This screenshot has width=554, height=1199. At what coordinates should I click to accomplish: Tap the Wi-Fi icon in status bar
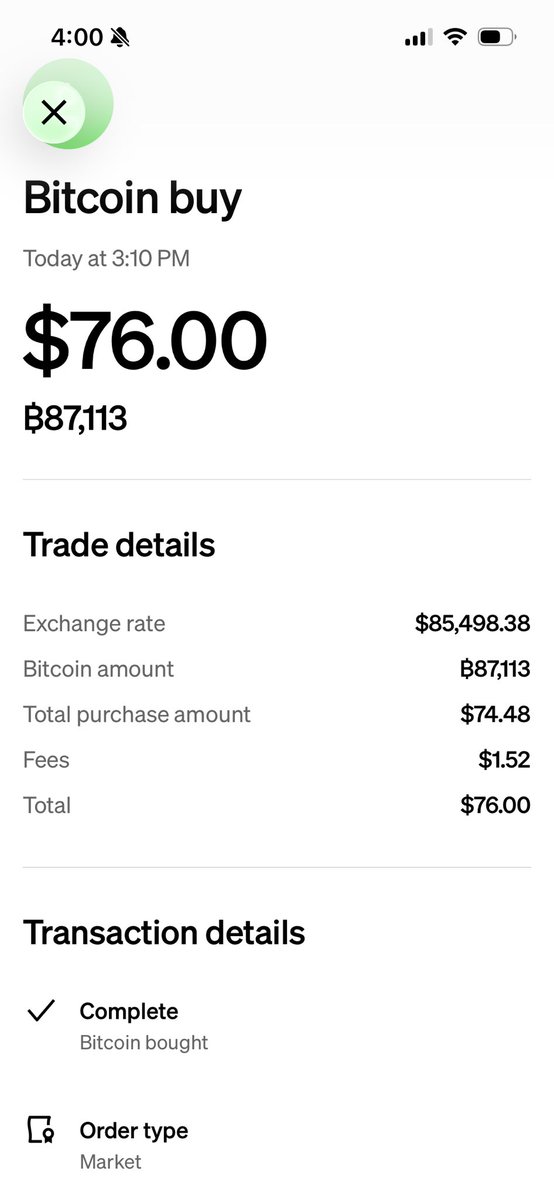(x=456, y=36)
